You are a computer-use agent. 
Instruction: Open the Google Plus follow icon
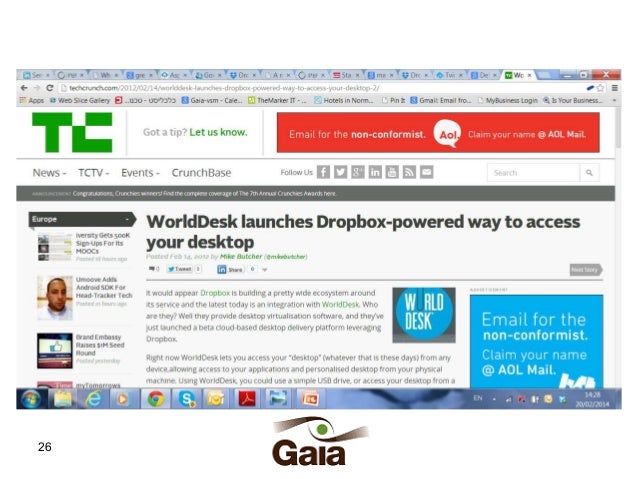[358, 172]
